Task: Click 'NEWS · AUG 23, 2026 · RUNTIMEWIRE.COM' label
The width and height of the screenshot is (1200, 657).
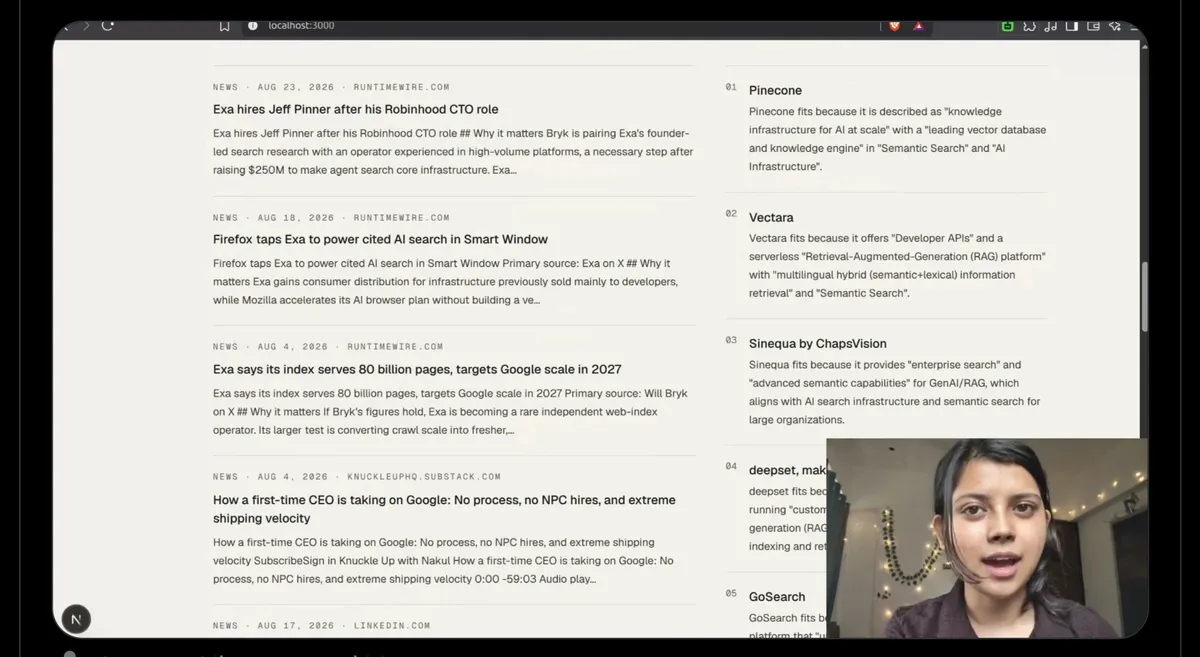Action: (331, 88)
